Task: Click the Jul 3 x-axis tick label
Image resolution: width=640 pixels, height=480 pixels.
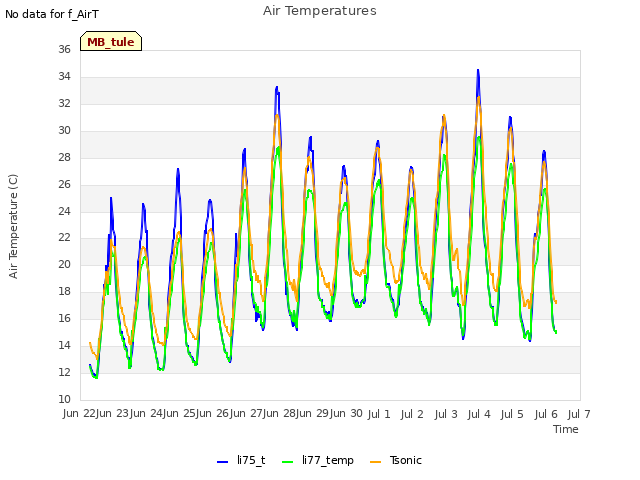Action: pyautogui.click(x=446, y=414)
